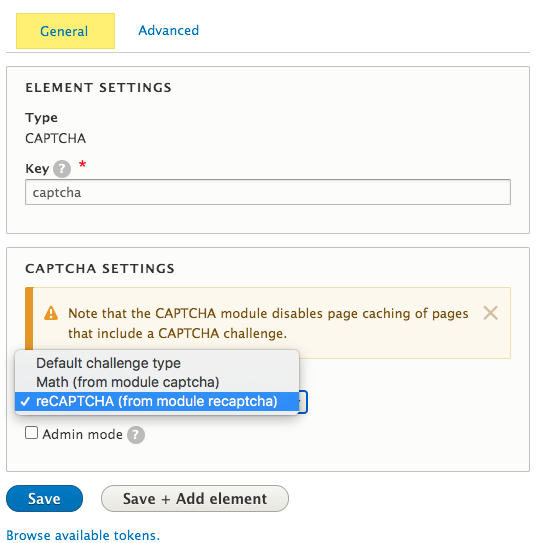The width and height of the screenshot is (538, 543).
Task: Click the orange warning triangle icon
Action: click(x=51, y=313)
